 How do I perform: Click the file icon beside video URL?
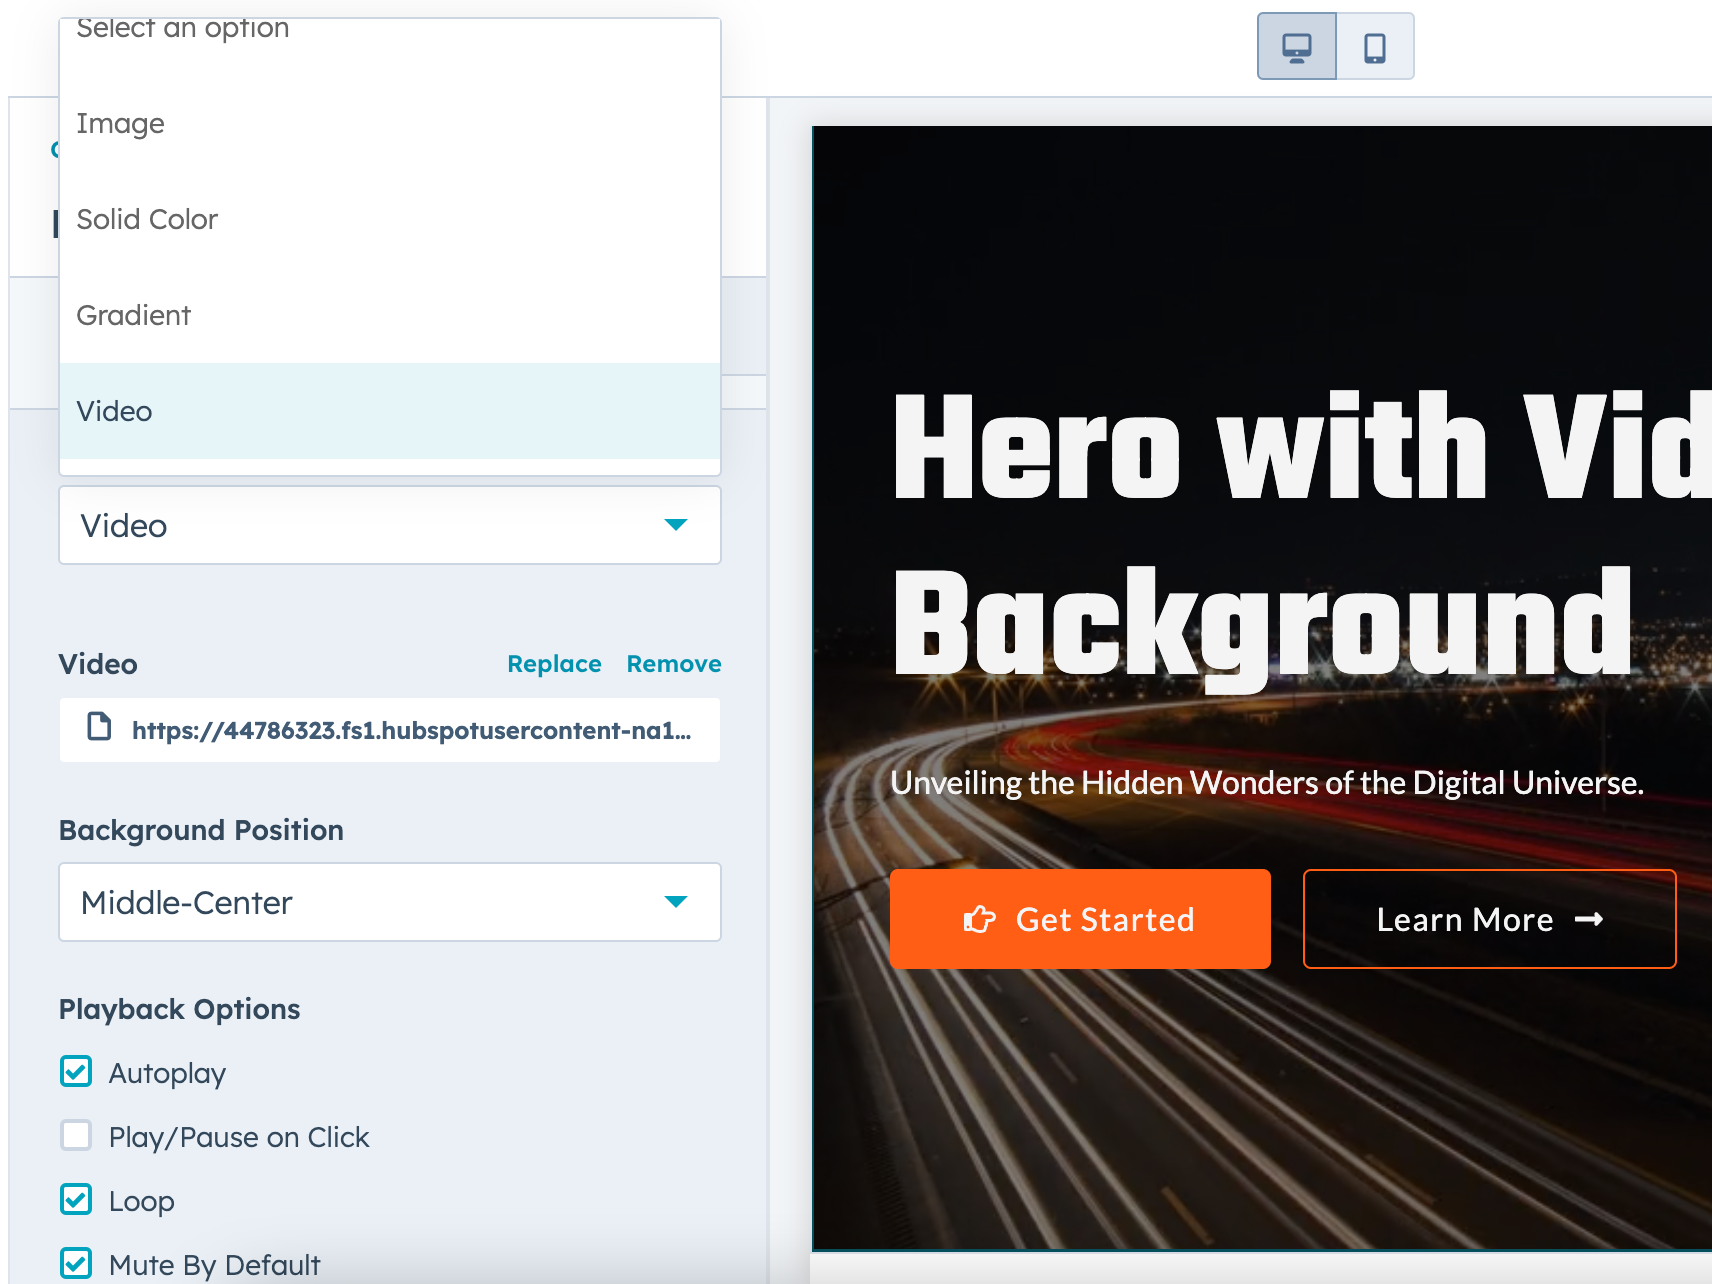(x=99, y=727)
